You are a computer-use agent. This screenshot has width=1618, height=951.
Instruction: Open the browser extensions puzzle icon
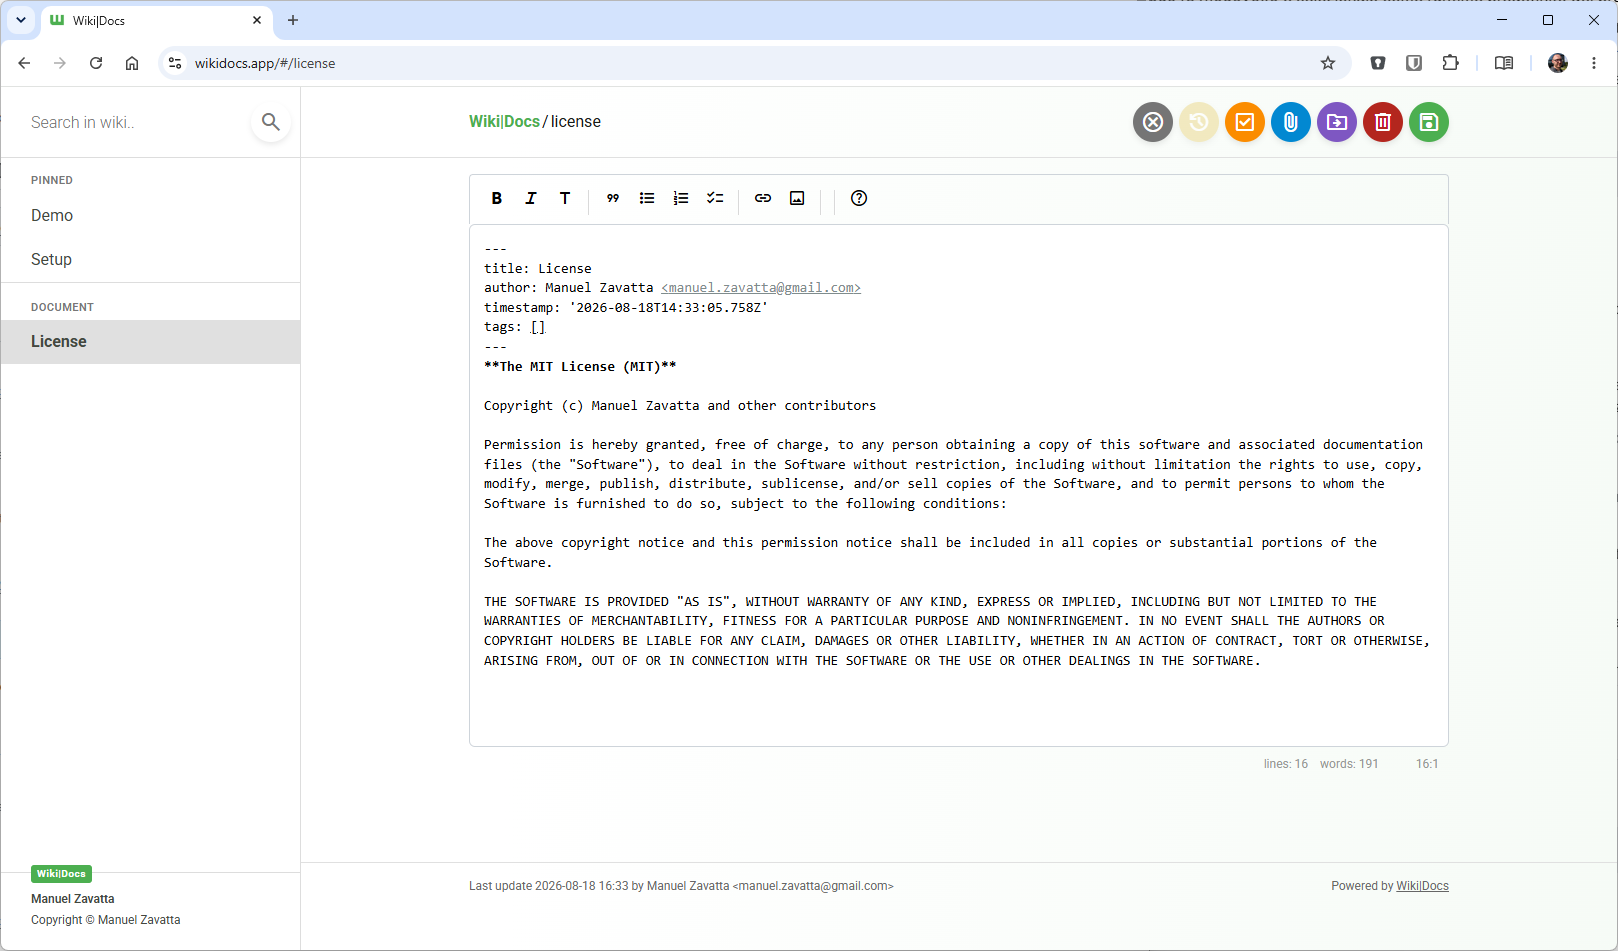pyautogui.click(x=1450, y=63)
